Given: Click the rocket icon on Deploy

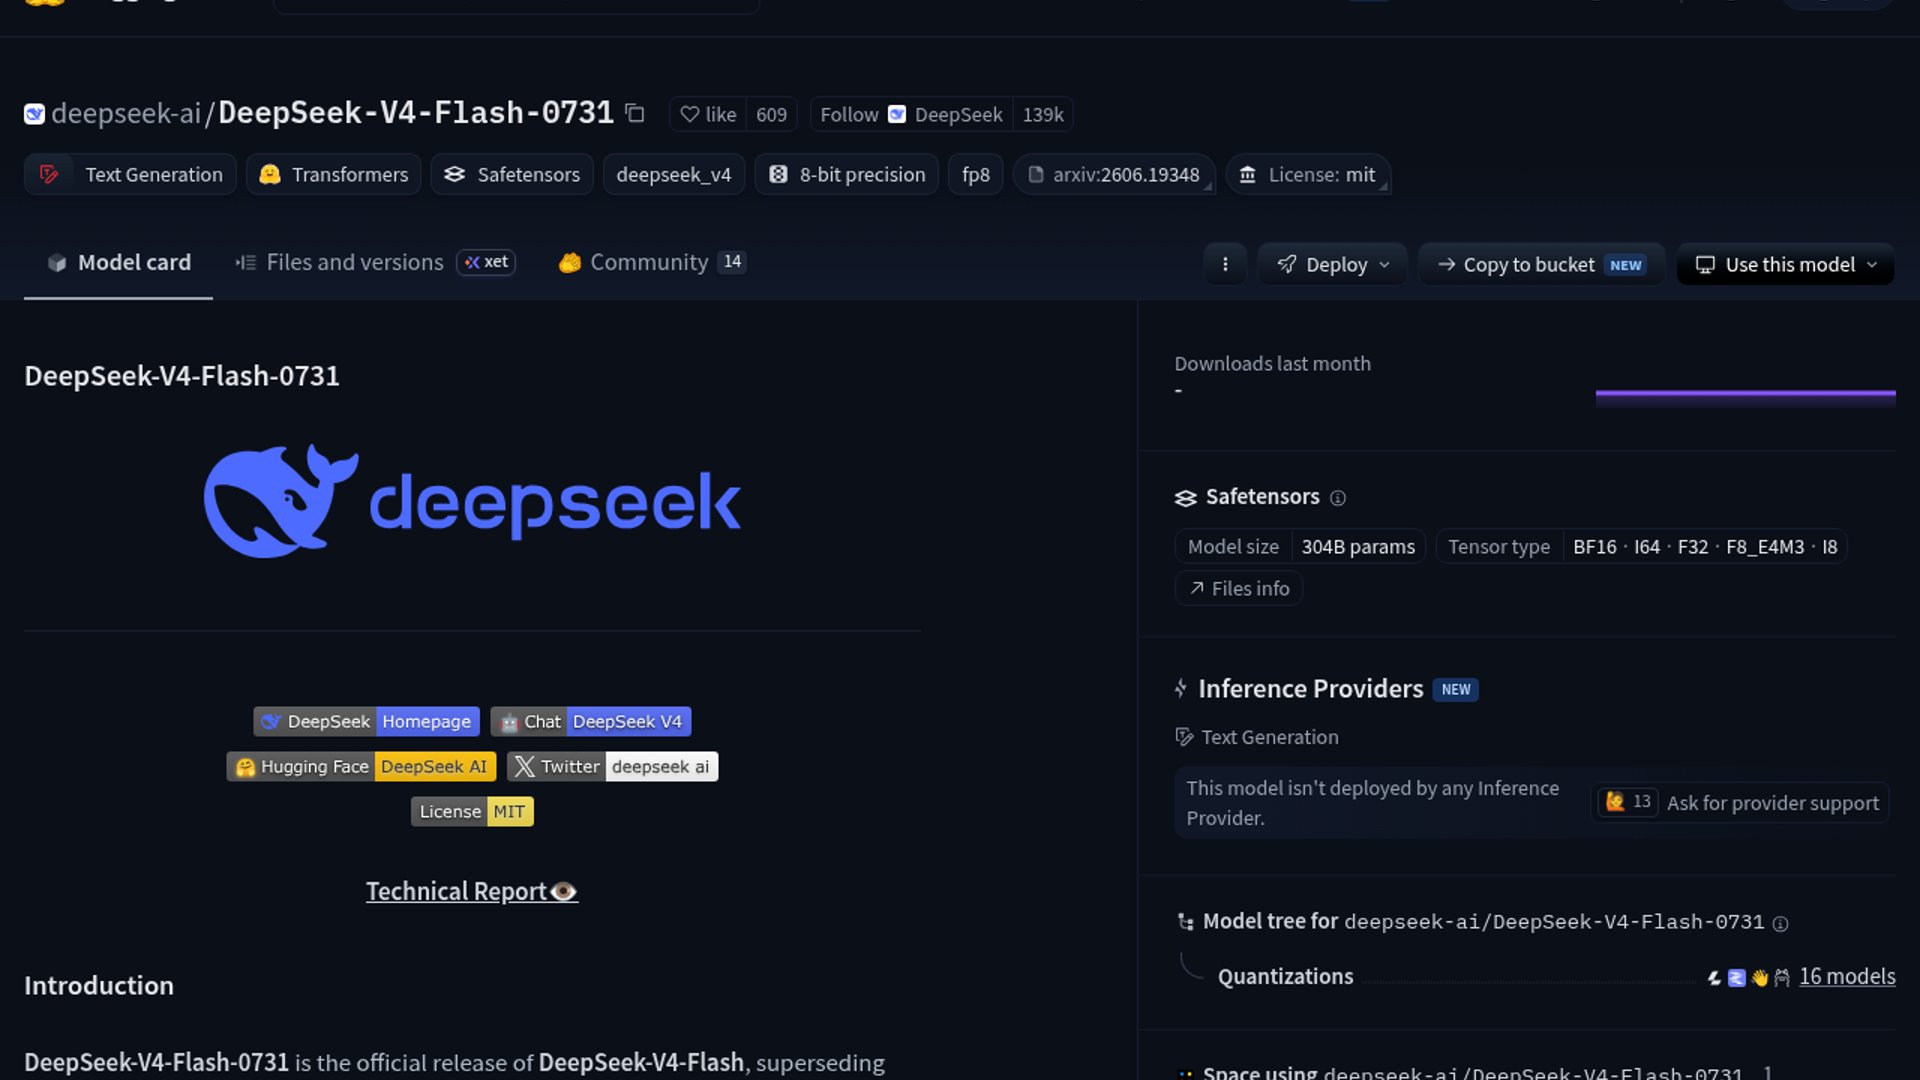Looking at the screenshot, I should (x=1287, y=264).
